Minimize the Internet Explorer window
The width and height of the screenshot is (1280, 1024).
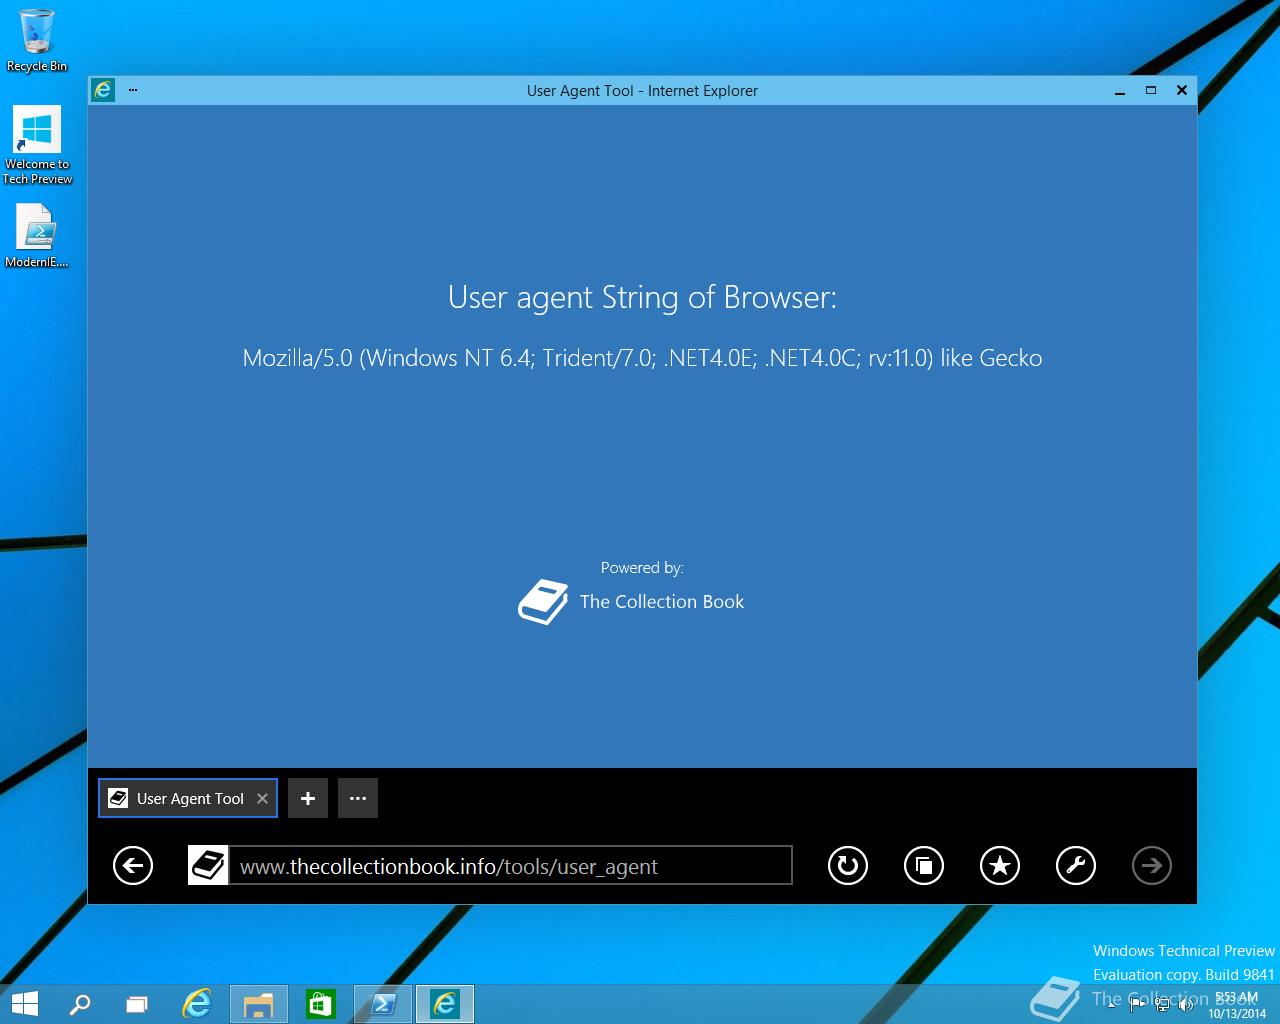[1120, 91]
